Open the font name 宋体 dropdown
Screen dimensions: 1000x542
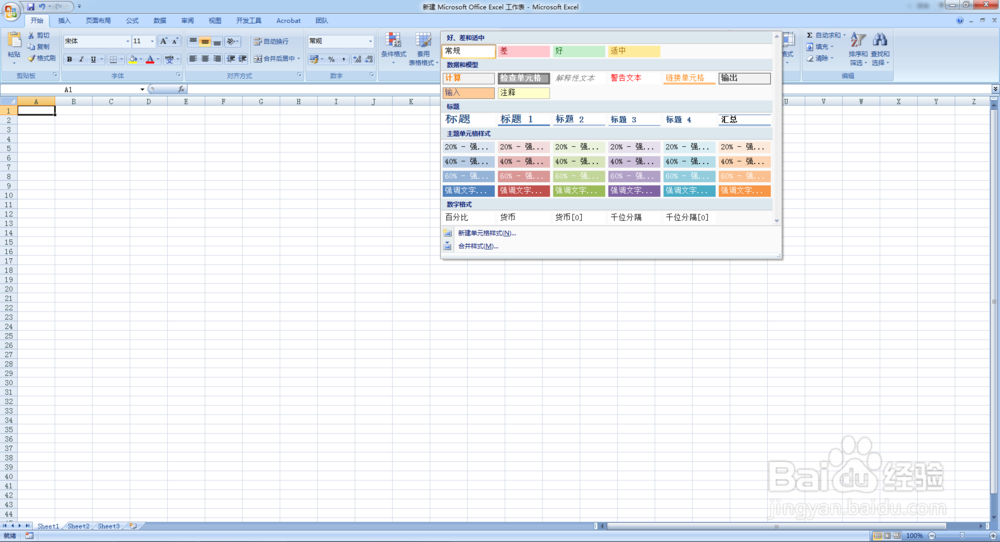[128, 41]
